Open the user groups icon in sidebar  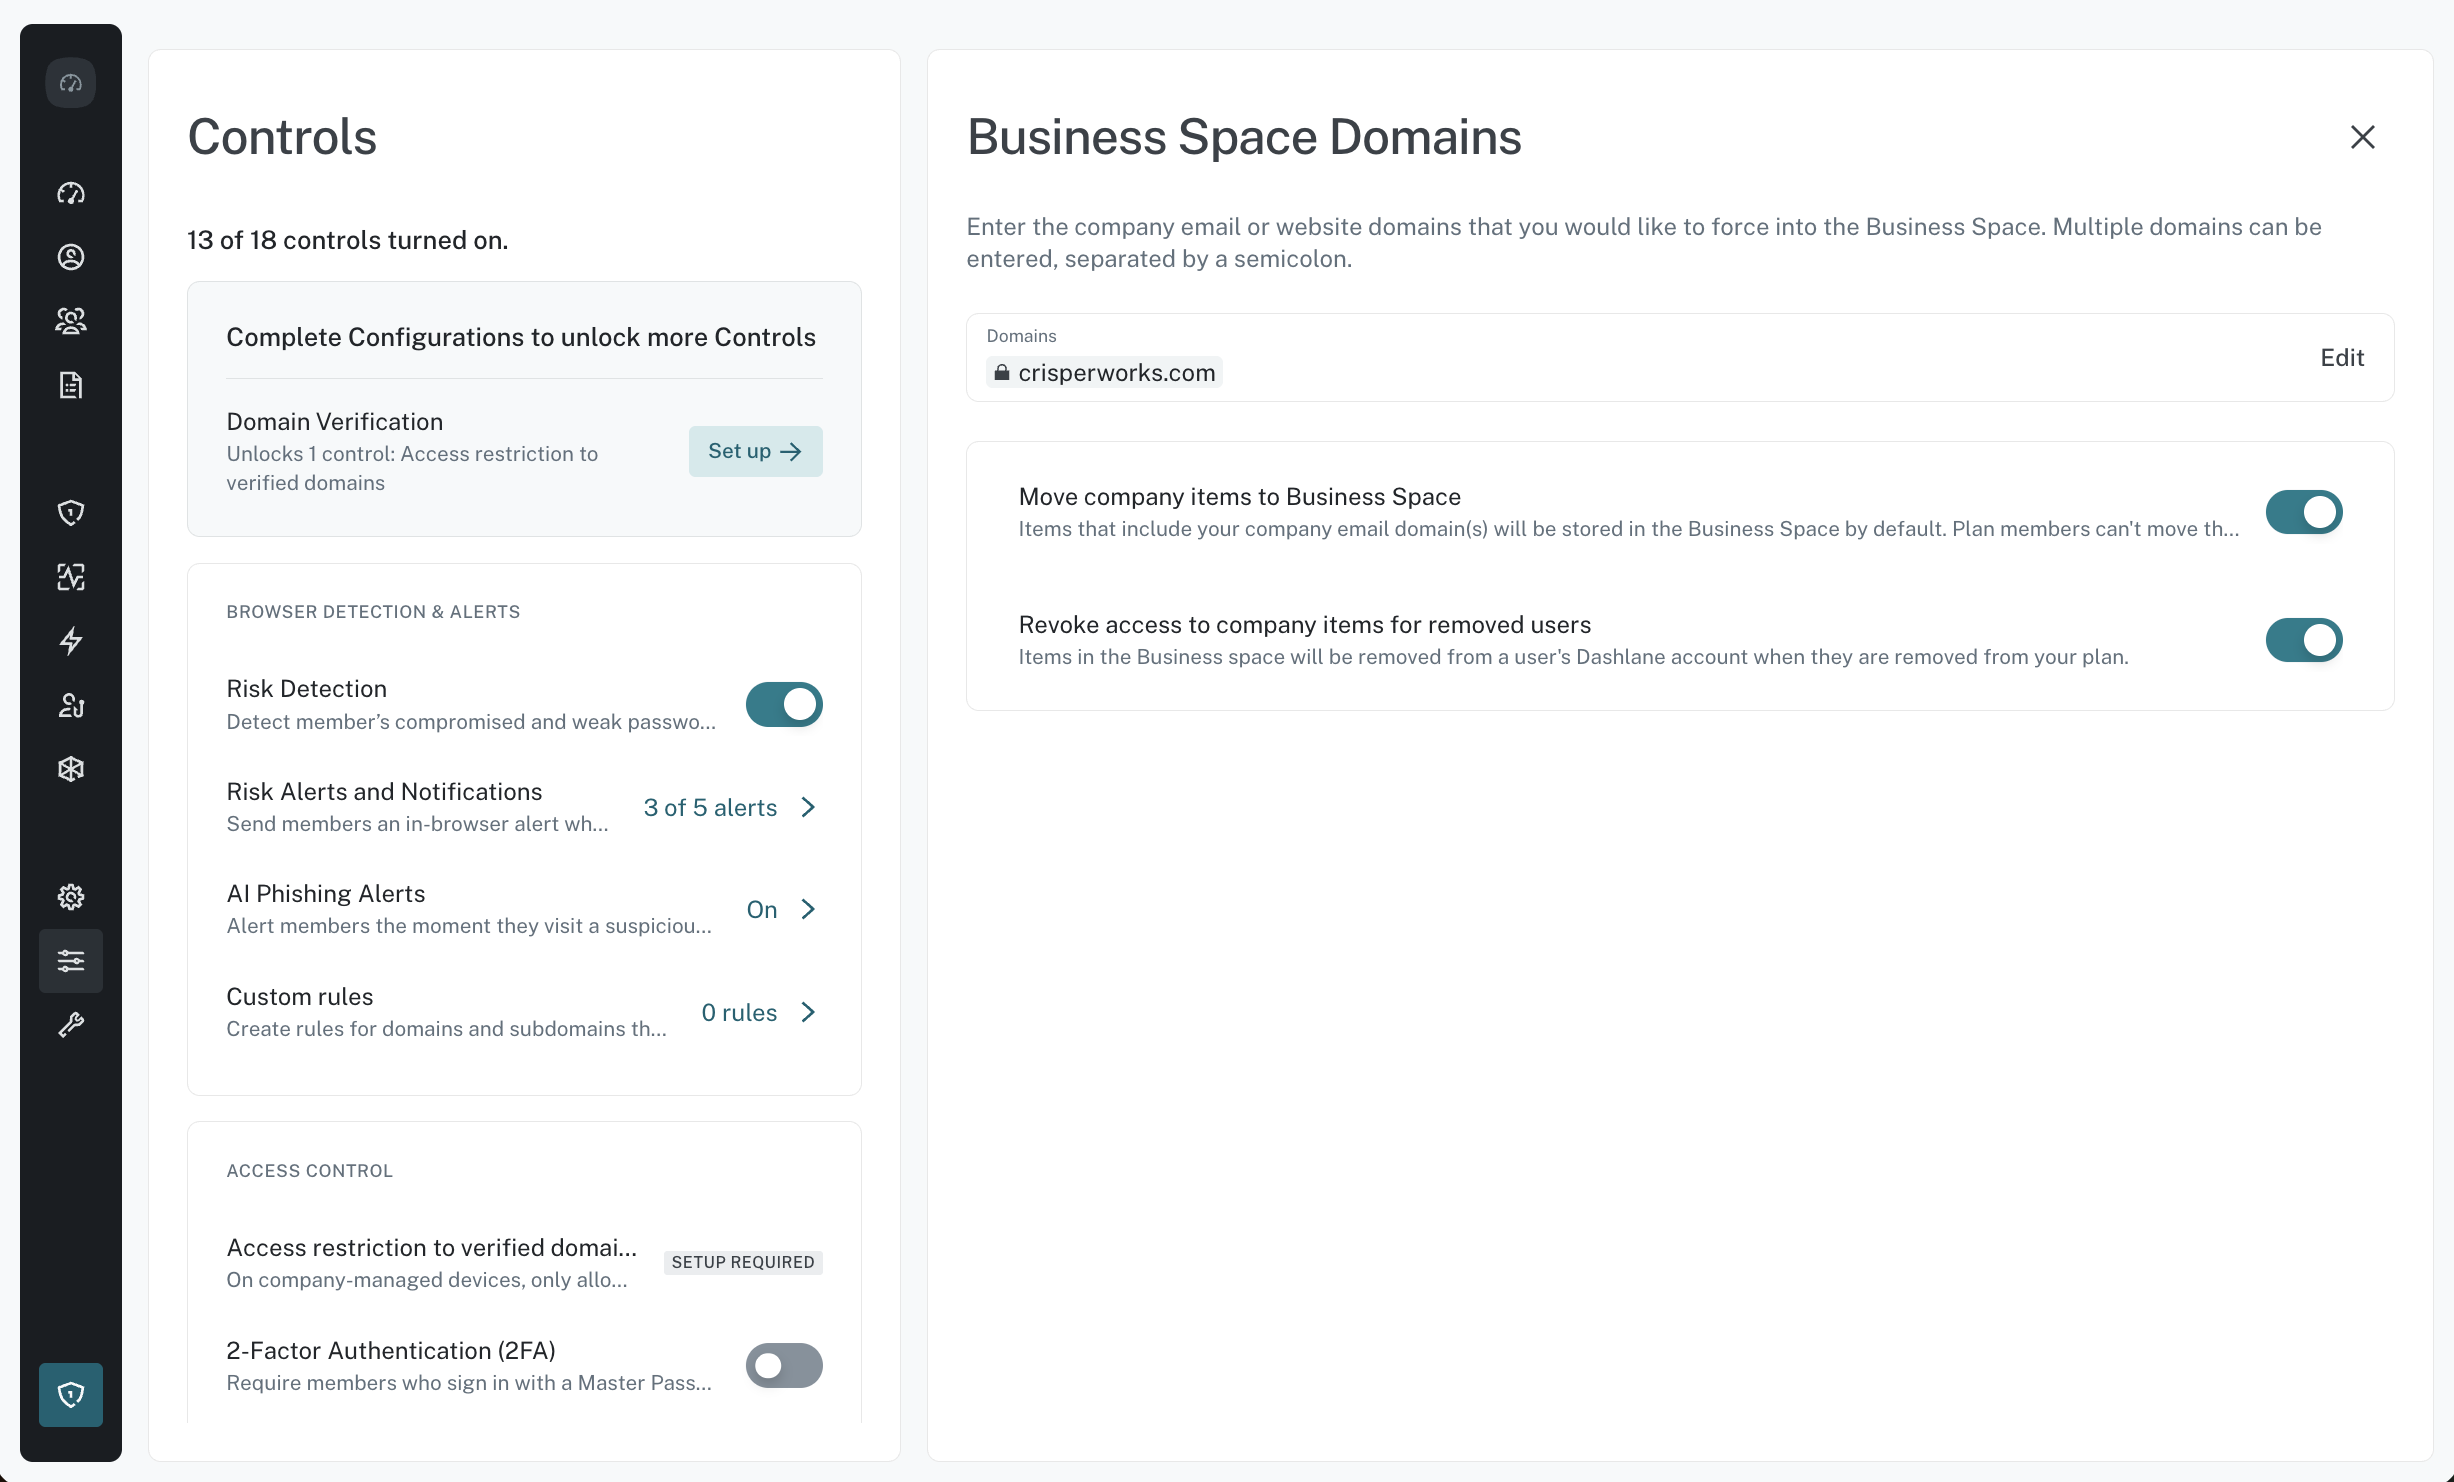point(71,321)
